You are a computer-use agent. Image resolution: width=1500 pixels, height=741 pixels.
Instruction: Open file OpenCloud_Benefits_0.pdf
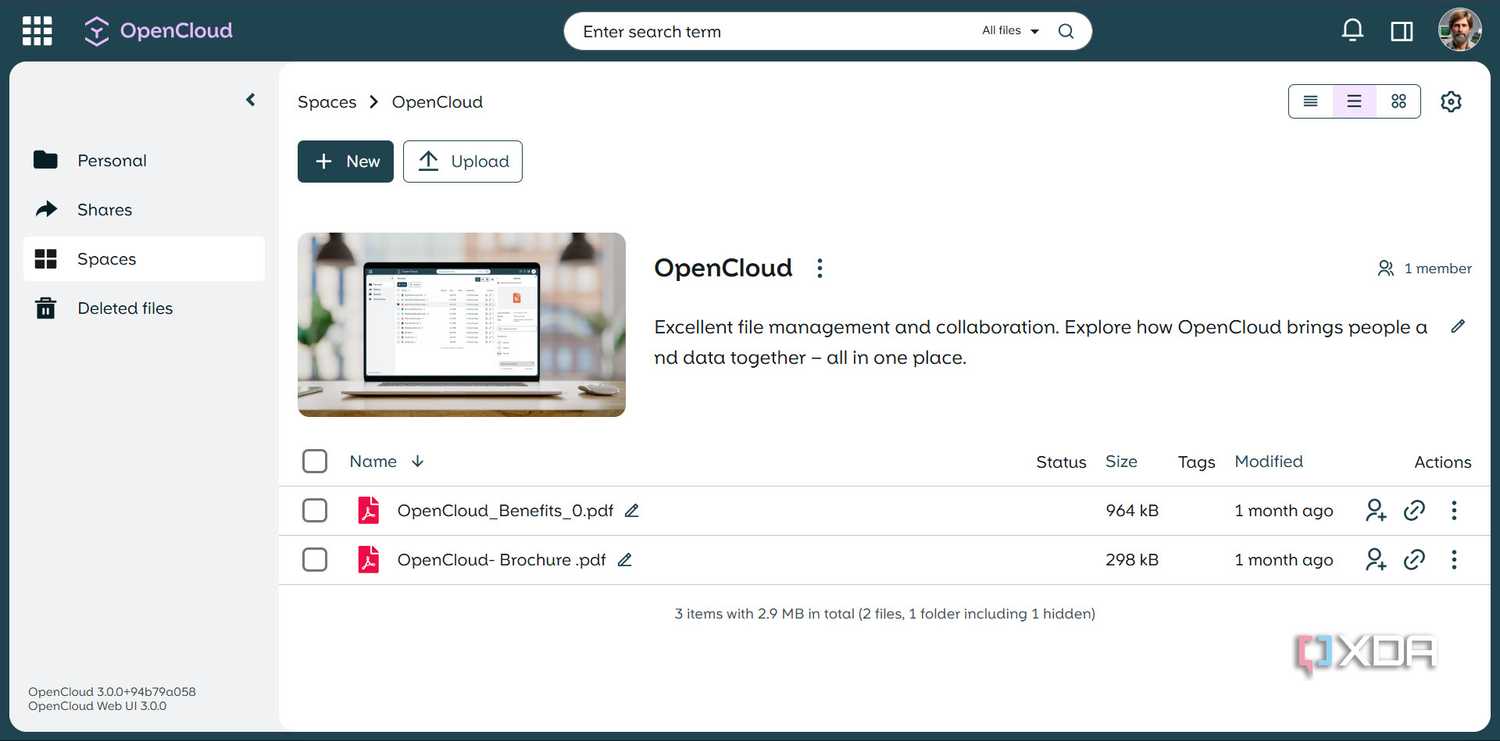(x=505, y=510)
